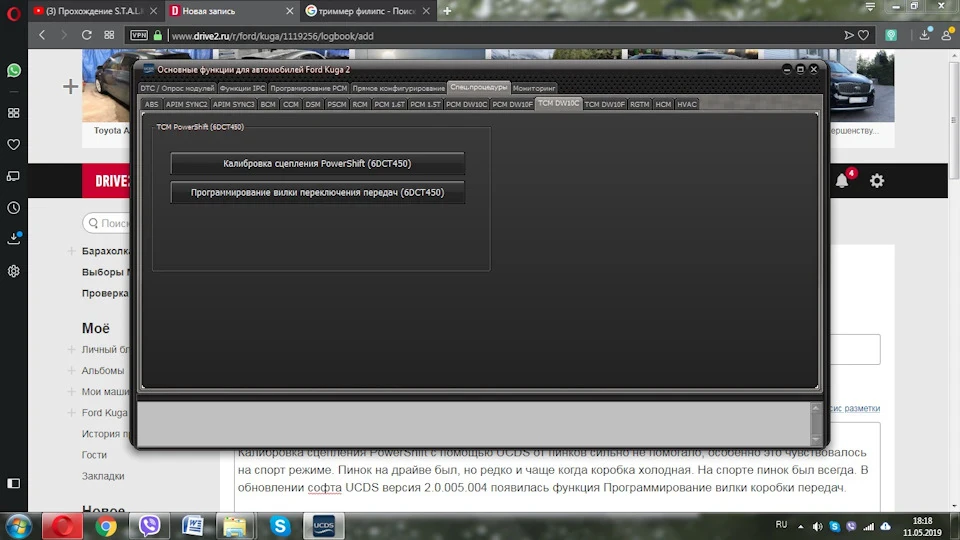Select the HVAC module tab

tap(687, 104)
